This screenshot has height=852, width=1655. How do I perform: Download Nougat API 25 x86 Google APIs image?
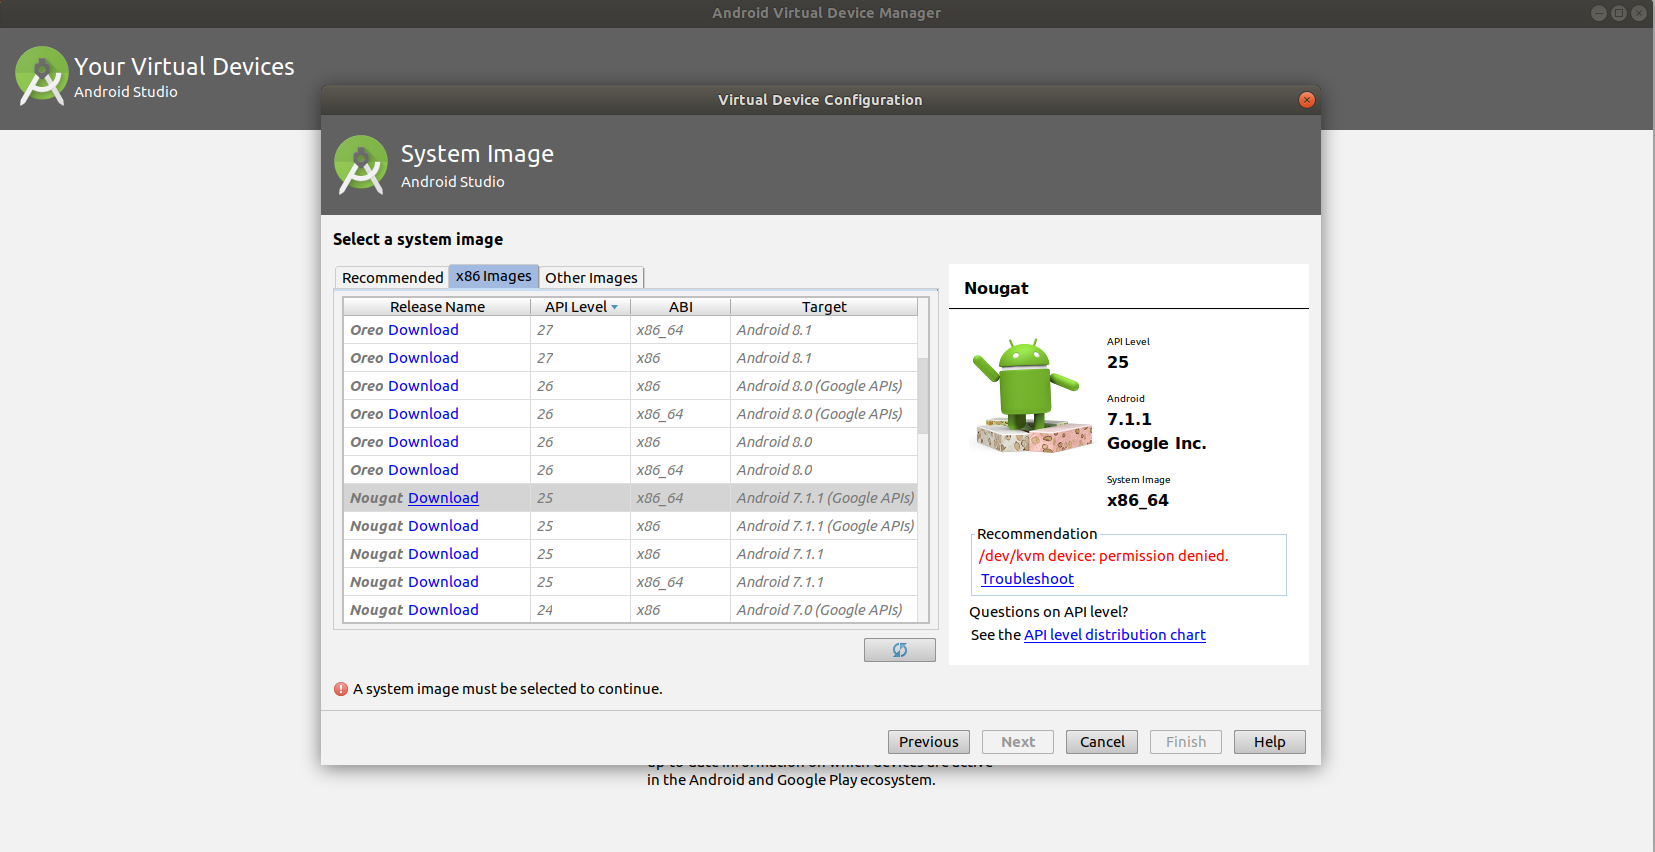[443, 526]
